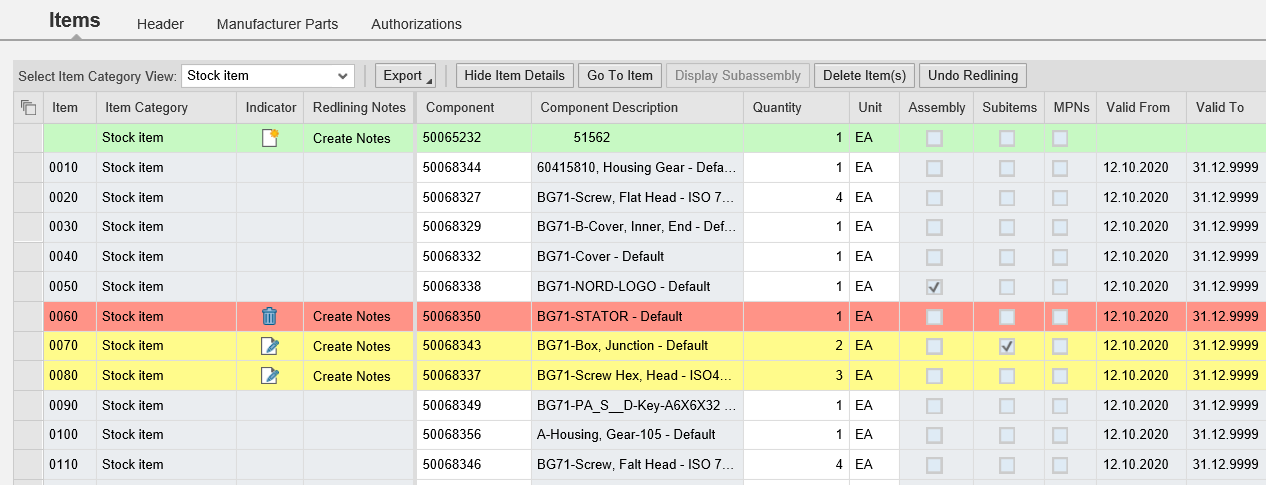Toggle Assembly checkbox for component 50065232

(x=934, y=138)
